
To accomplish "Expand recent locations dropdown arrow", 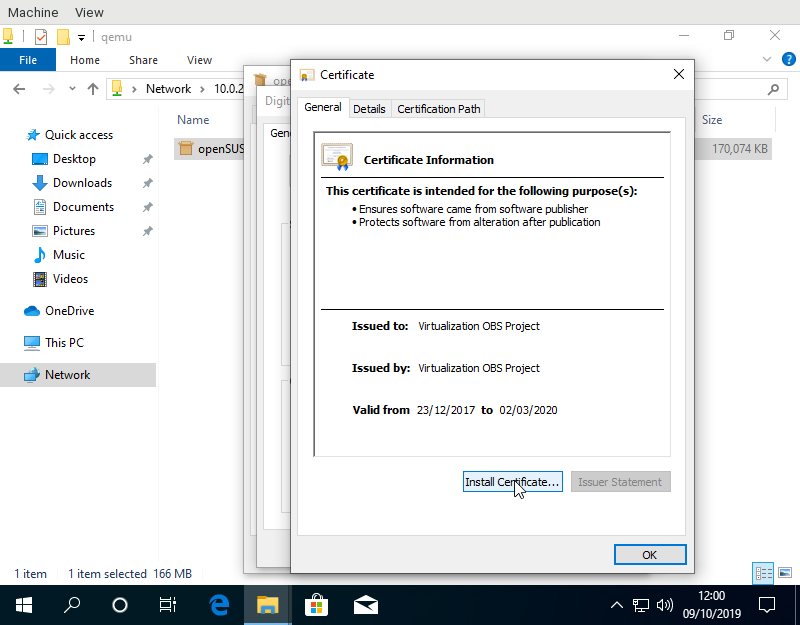I will pyautogui.click(x=70, y=89).
